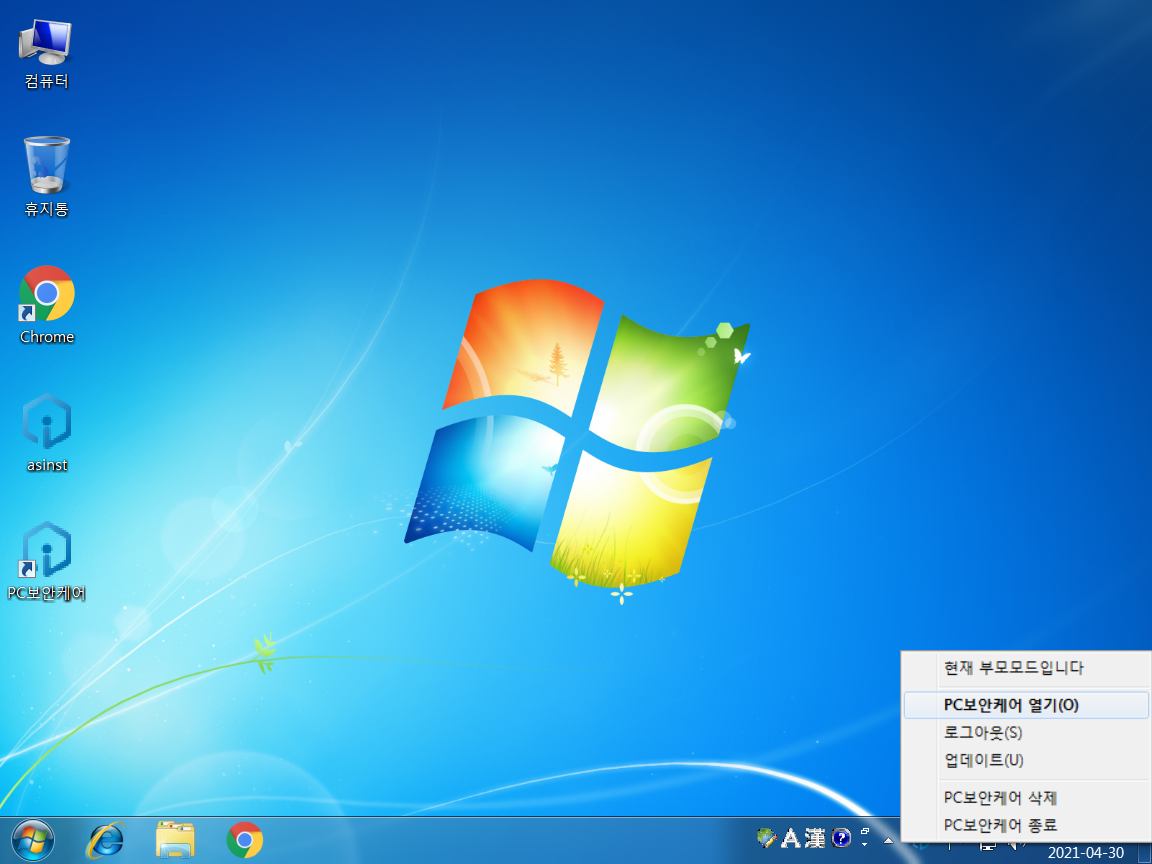Screen dimensions: 1152x864
Task: Launch Internet Explorer from the taskbar
Action: click(x=105, y=840)
